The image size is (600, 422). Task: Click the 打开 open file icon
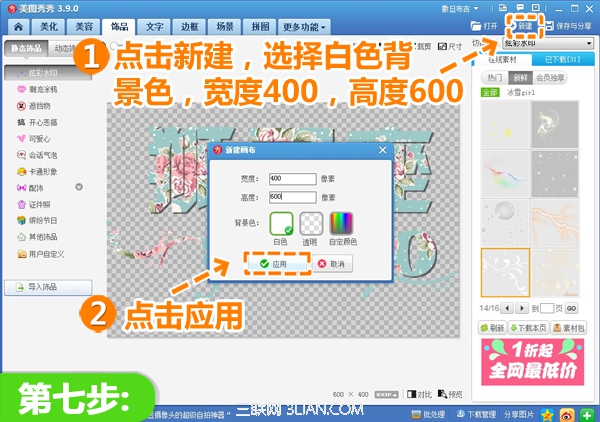point(483,25)
